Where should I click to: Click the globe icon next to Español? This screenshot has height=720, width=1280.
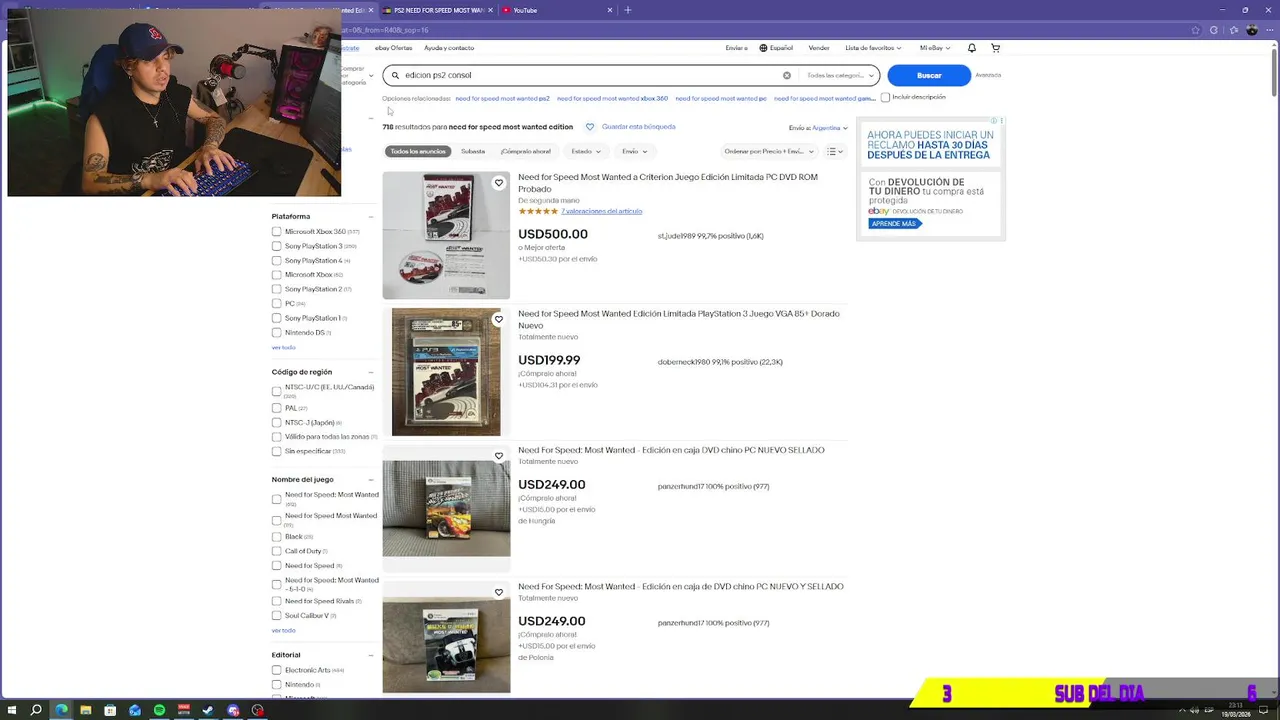coord(763,48)
